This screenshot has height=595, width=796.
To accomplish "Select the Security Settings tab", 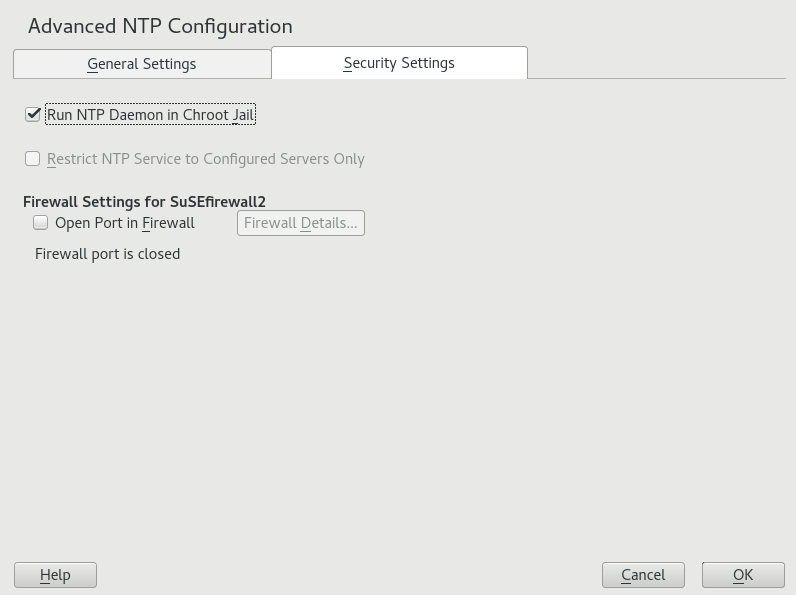I will tap(399, 63).
